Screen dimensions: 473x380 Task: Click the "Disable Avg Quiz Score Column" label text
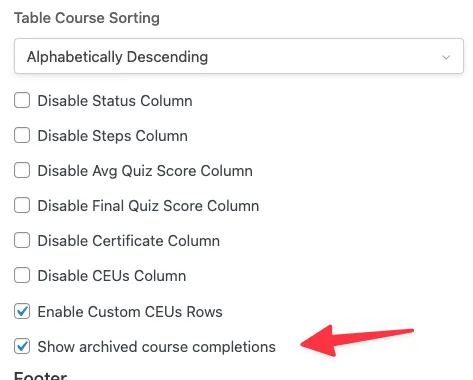coord(145,171)
